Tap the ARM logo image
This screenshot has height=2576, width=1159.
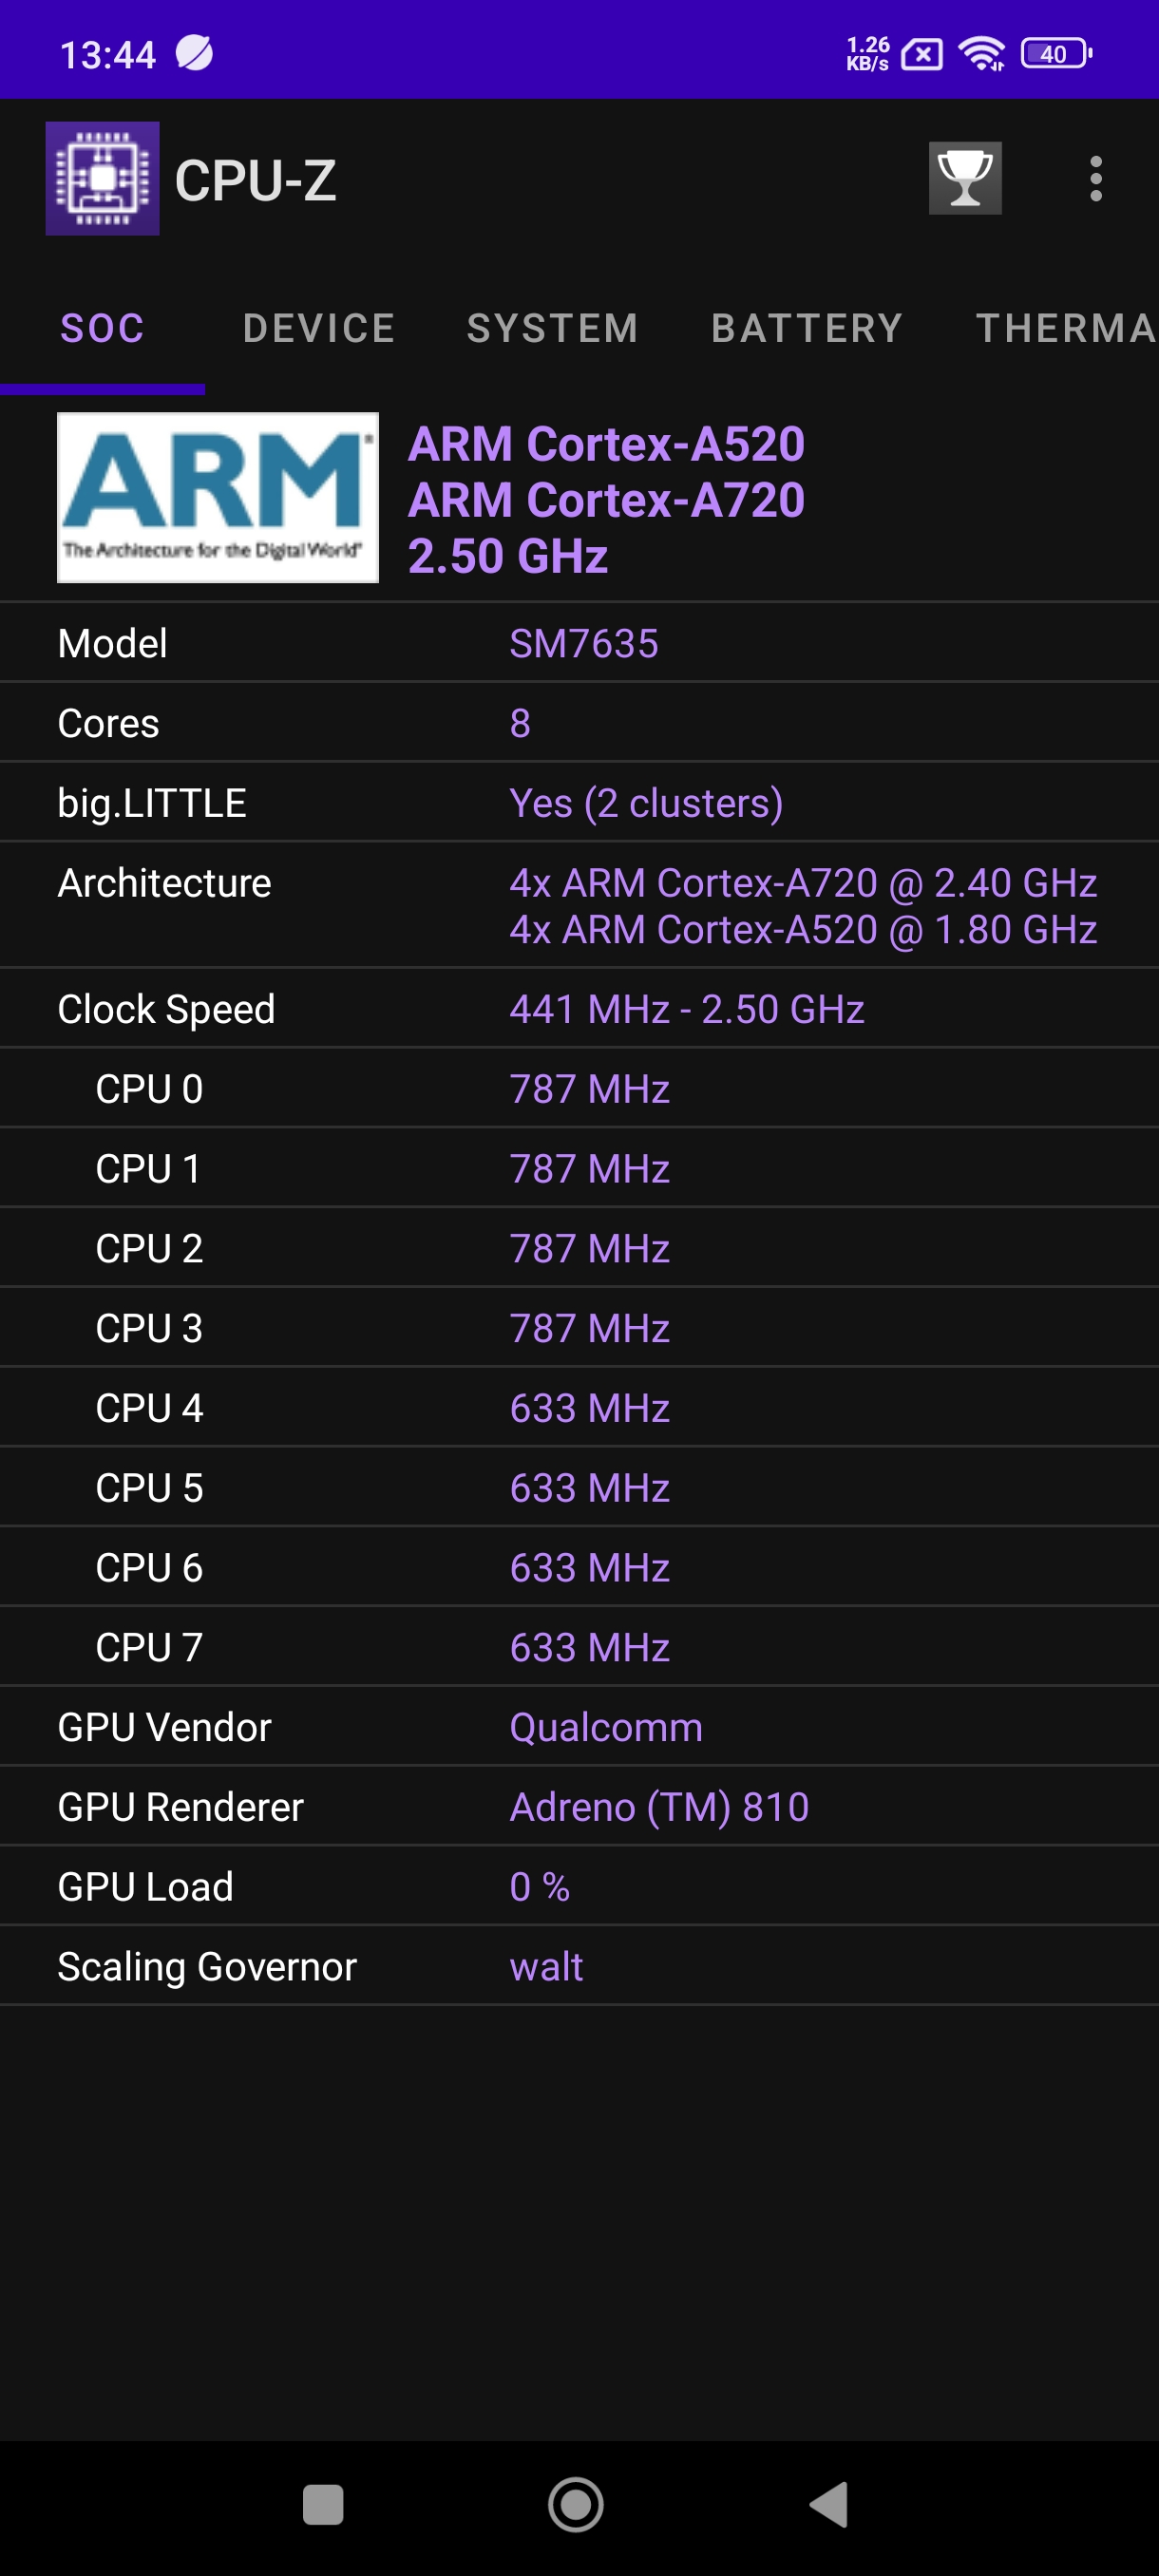click(218, 498)
